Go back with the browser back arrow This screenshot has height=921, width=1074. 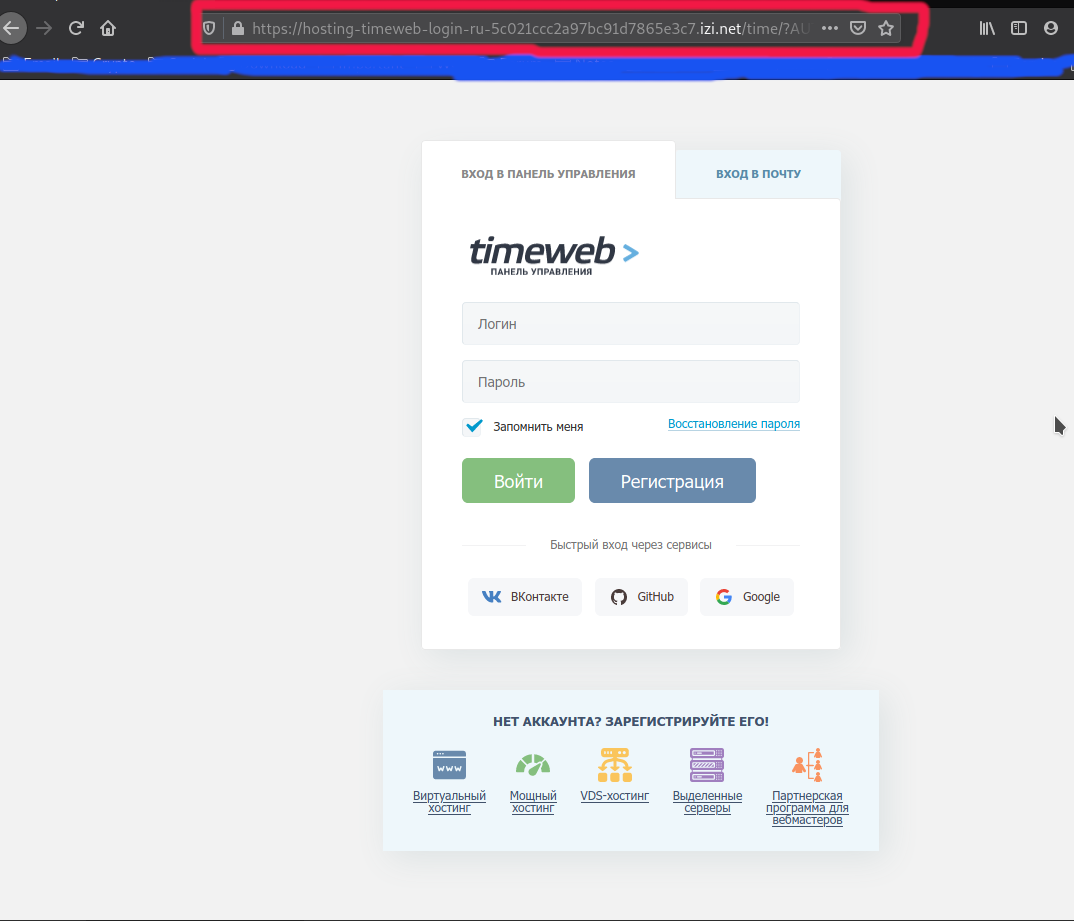[12, 28]
